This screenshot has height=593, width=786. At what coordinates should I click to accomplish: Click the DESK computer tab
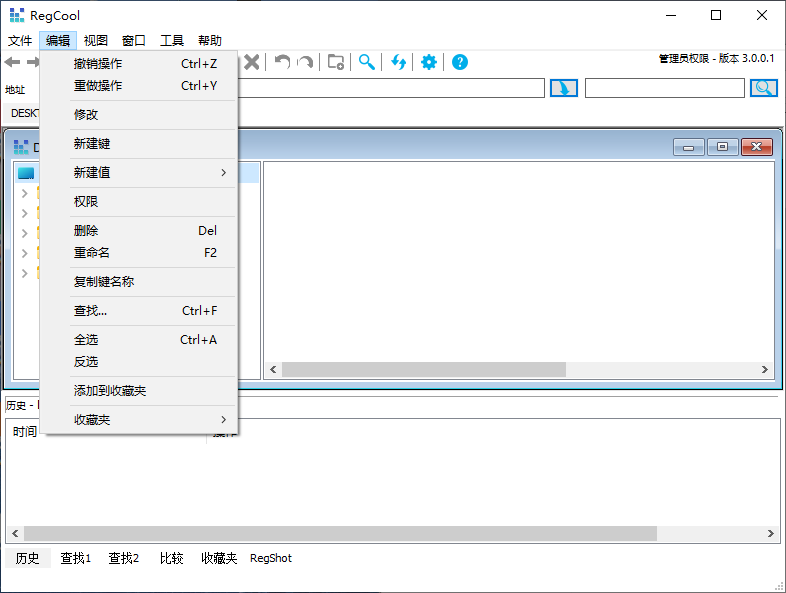23,113
